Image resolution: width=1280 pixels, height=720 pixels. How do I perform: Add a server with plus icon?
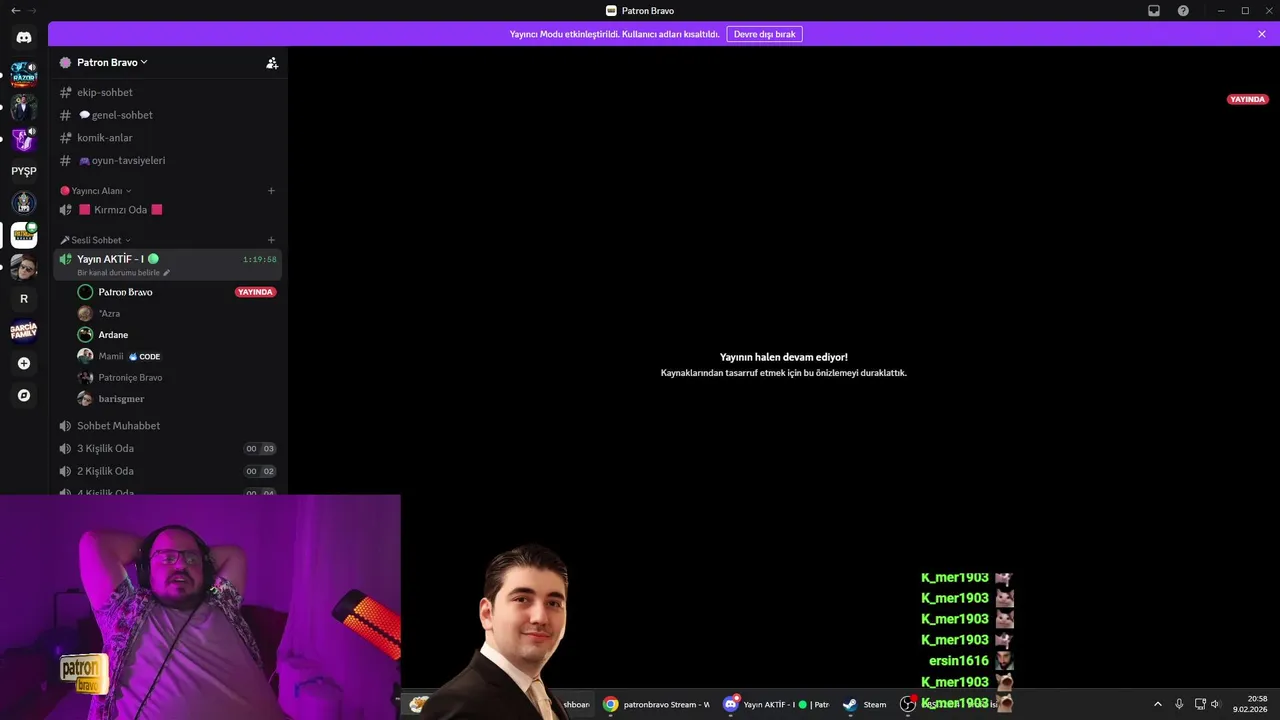[x=24, y=363]
